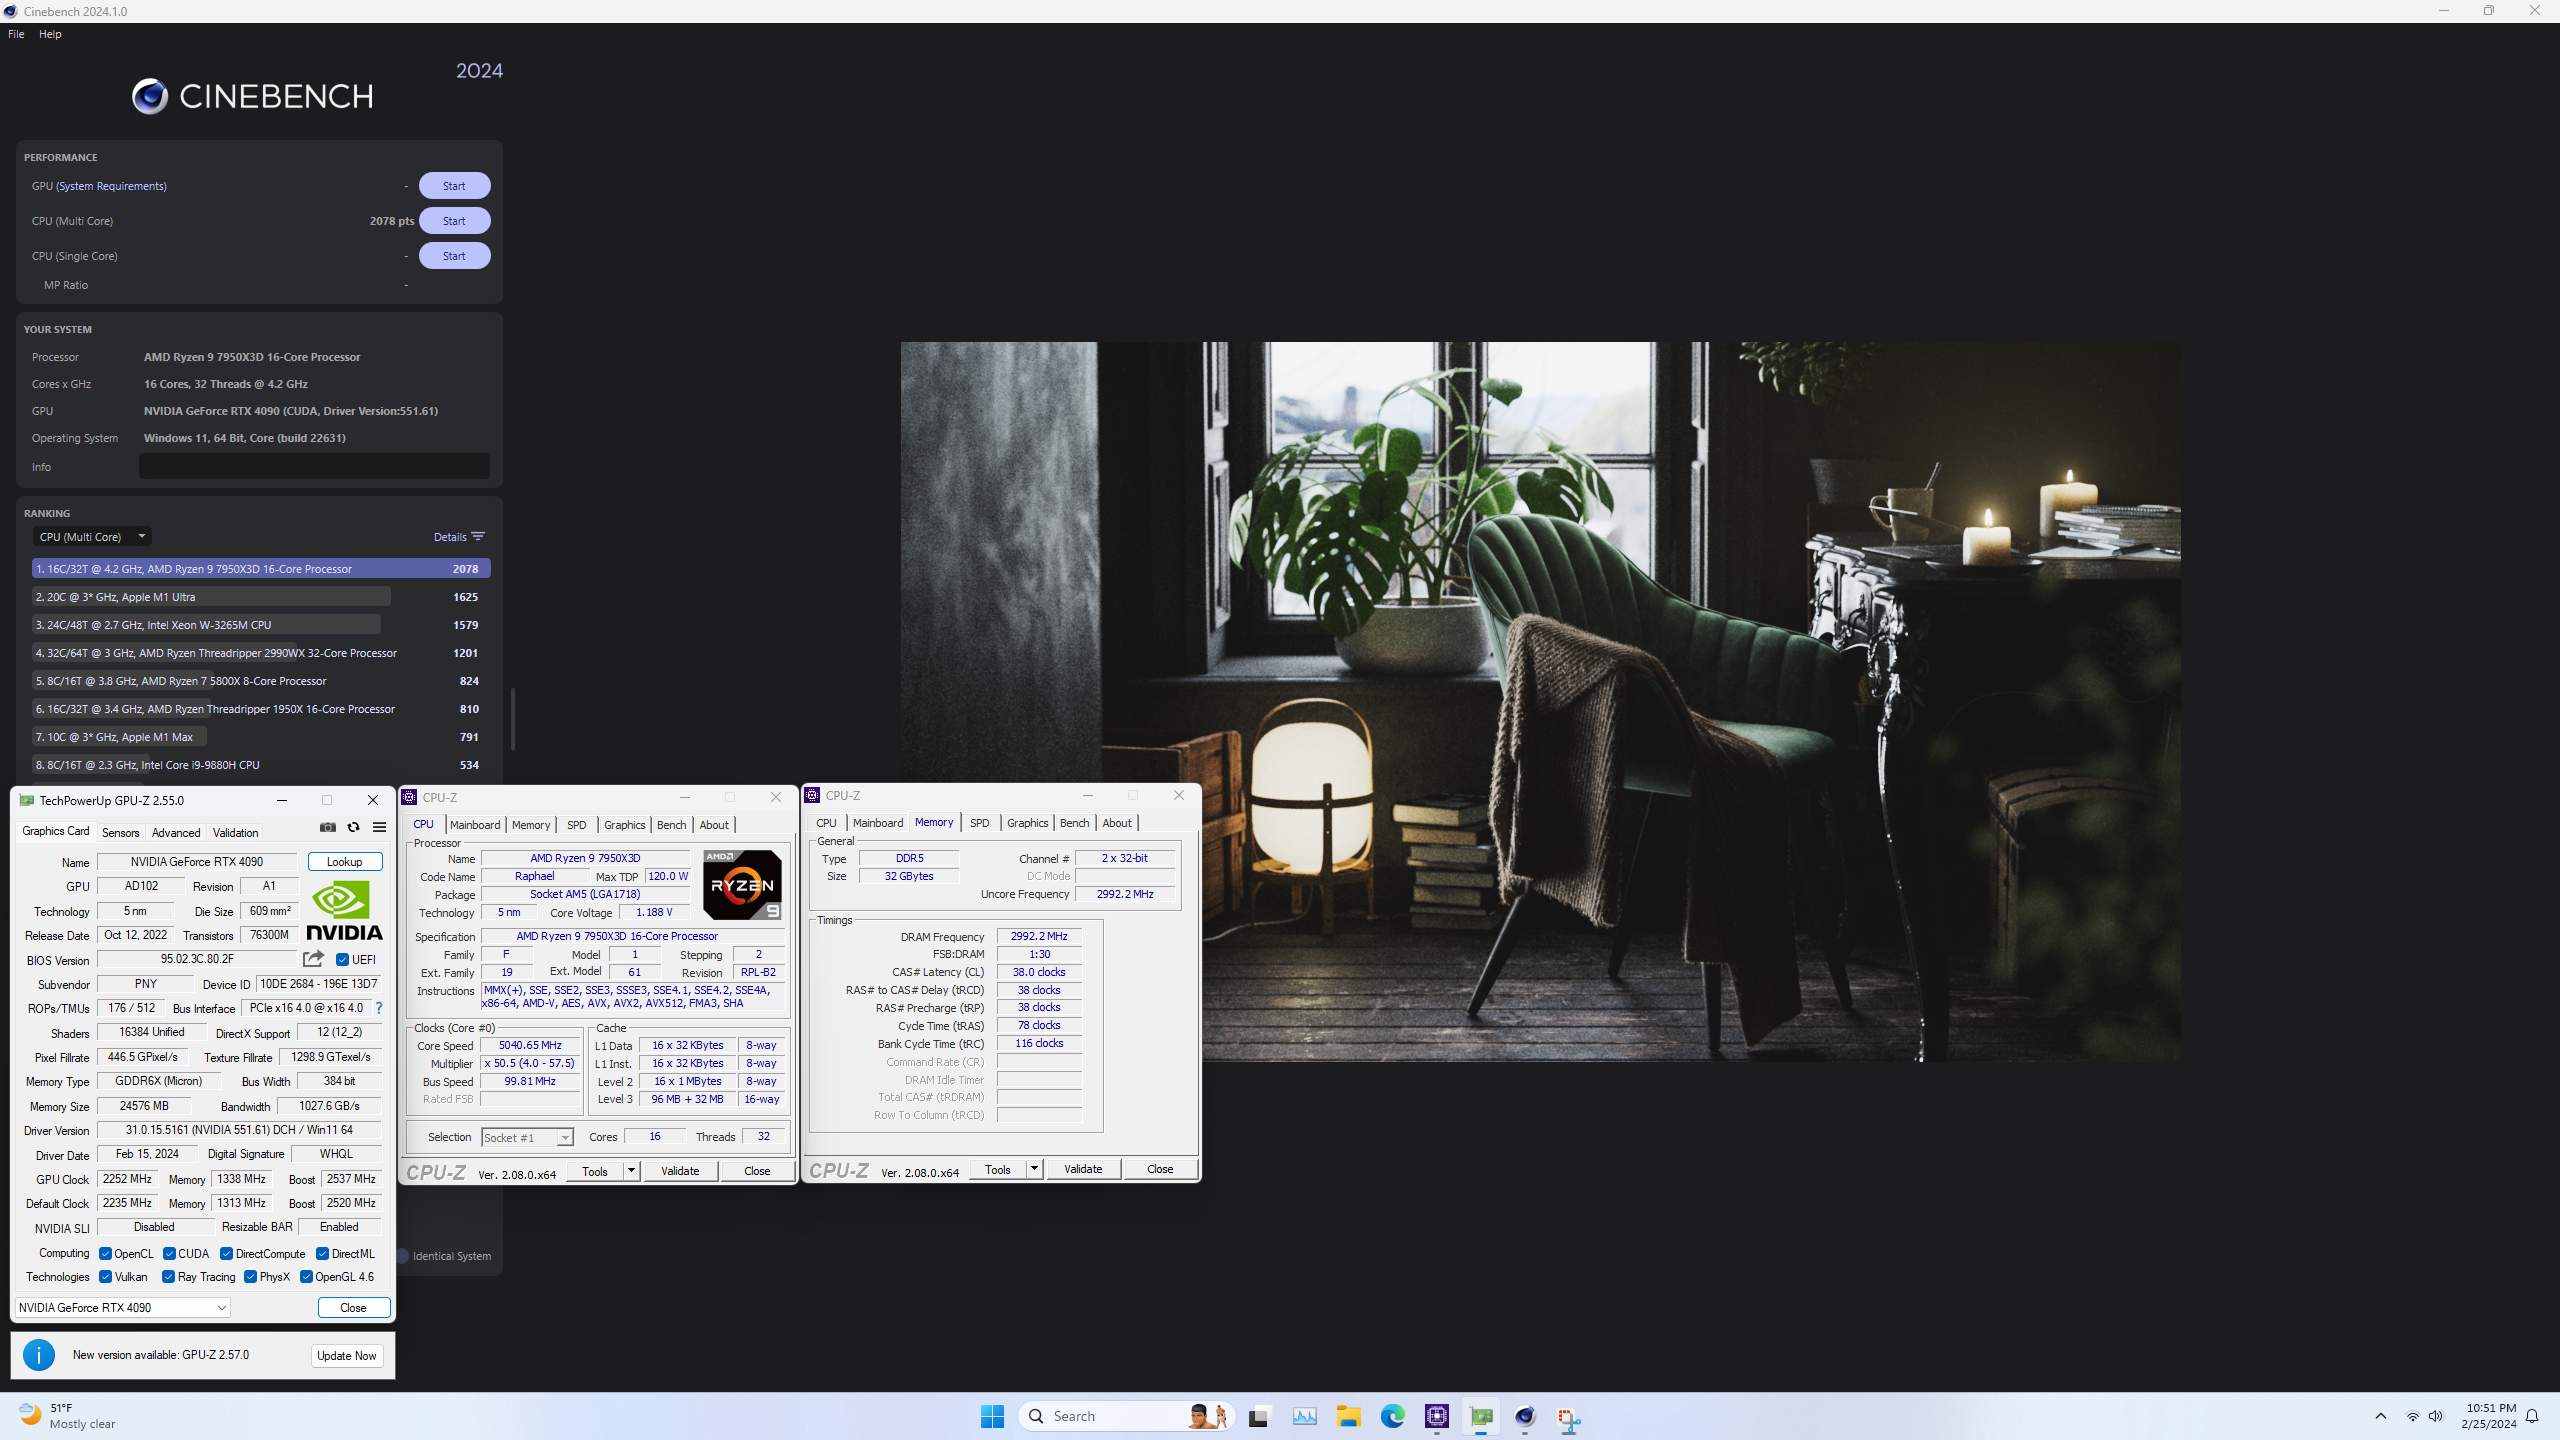Click the GPU-Z taskbar icon
Viewport: 2560px width, 1440px height.
pos(1481,1416)
